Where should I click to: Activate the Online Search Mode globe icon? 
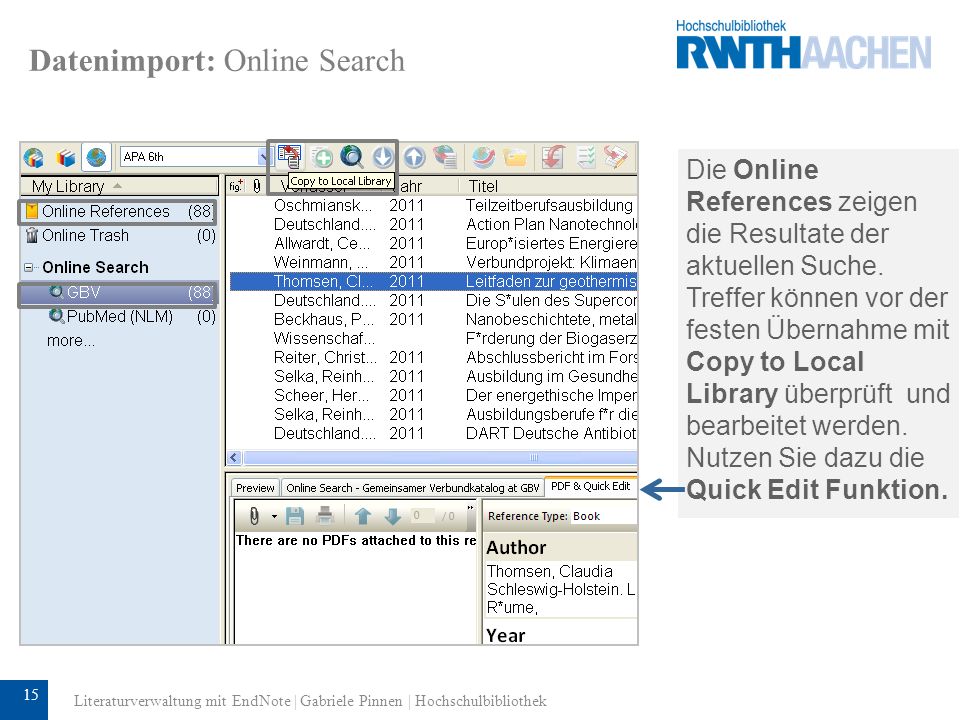(x=96, y=157)
